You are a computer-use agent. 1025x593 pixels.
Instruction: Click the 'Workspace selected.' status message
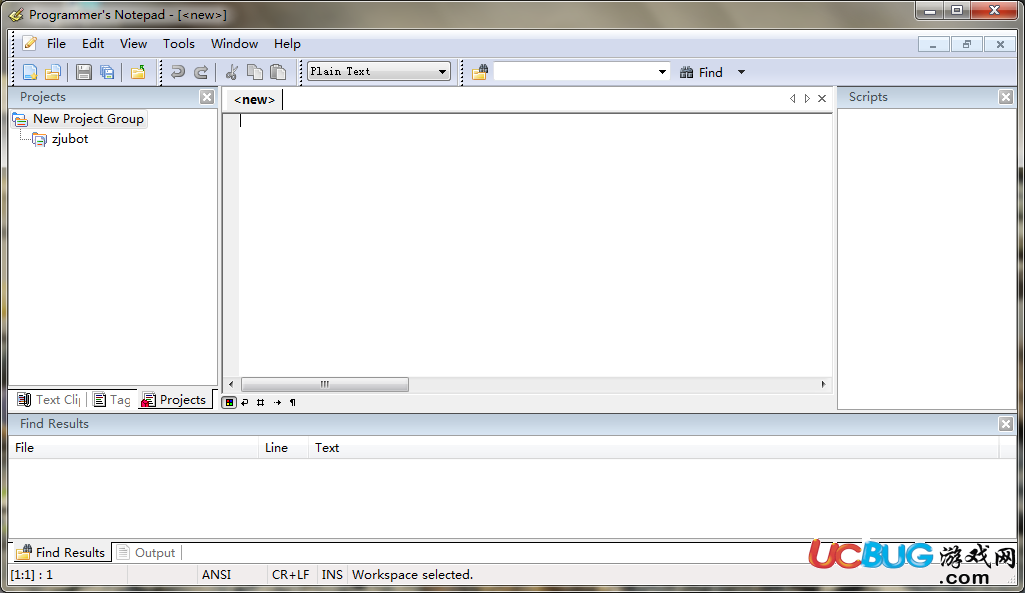click(412, 575)
